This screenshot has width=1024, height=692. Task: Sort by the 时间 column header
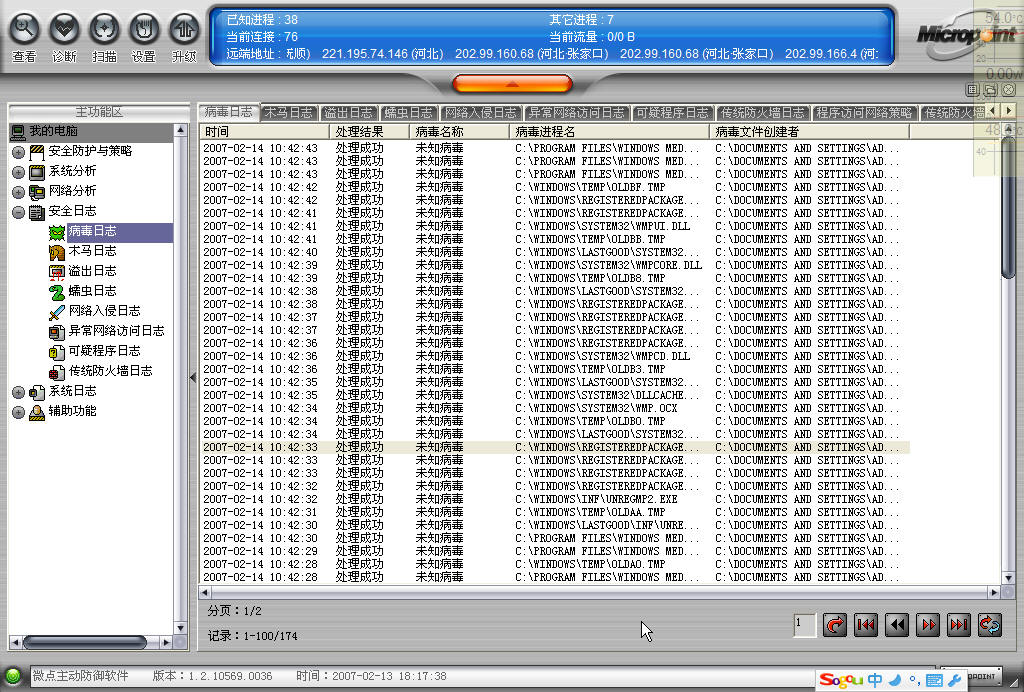click(x=264, y=131)
